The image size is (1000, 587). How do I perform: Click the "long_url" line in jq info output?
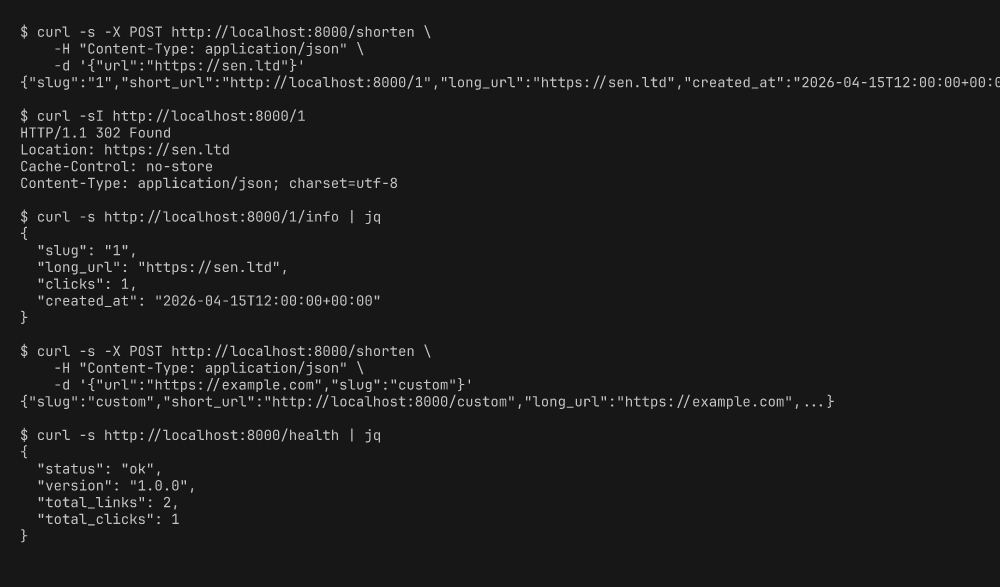pyautogui.click(x=162, y=268)
